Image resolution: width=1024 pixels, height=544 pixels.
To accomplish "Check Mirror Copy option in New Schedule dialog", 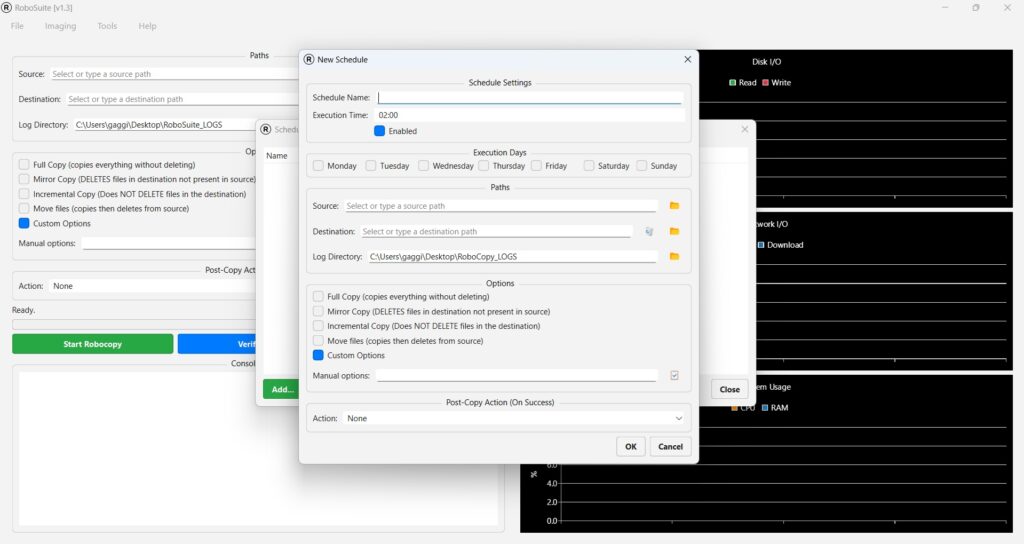I will coord(318,311).
